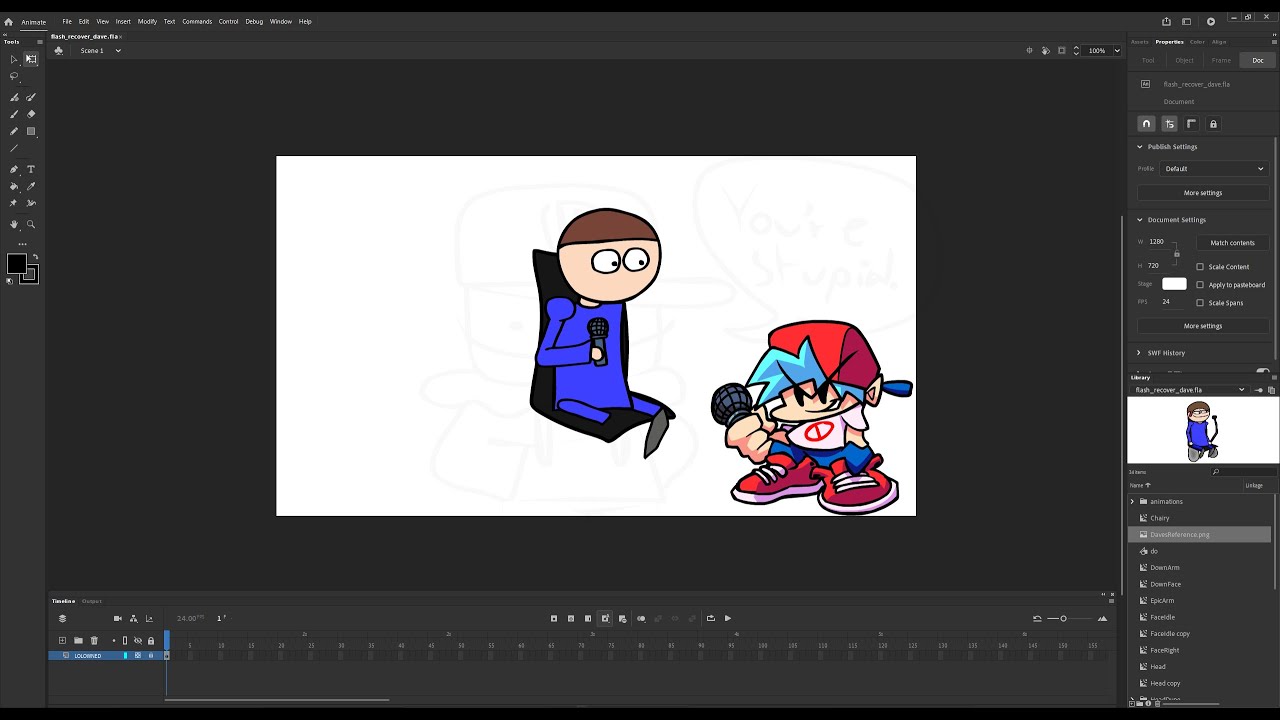This screenshot has width=1280, height=720.
Task: Add a camera layer in the timeline
Action: pyautogui.click(x=117, y=618)
